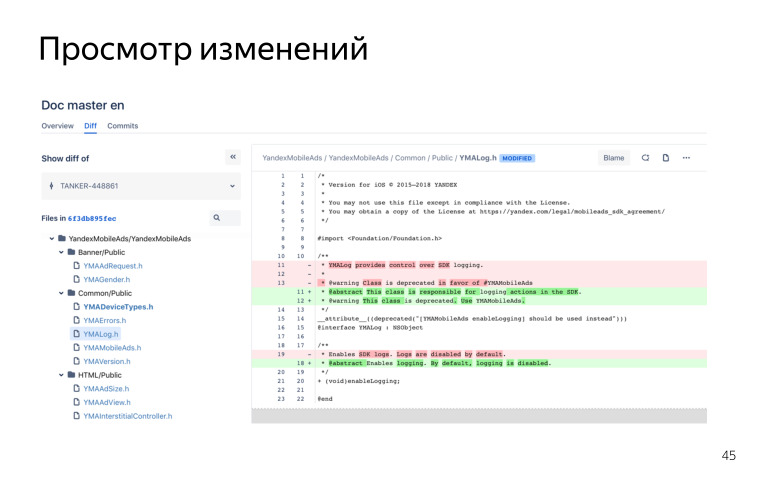The image size is (774, 484).
Task: Click the file icon next to YMAVersion.h
Action: click(x=77, y=361)
